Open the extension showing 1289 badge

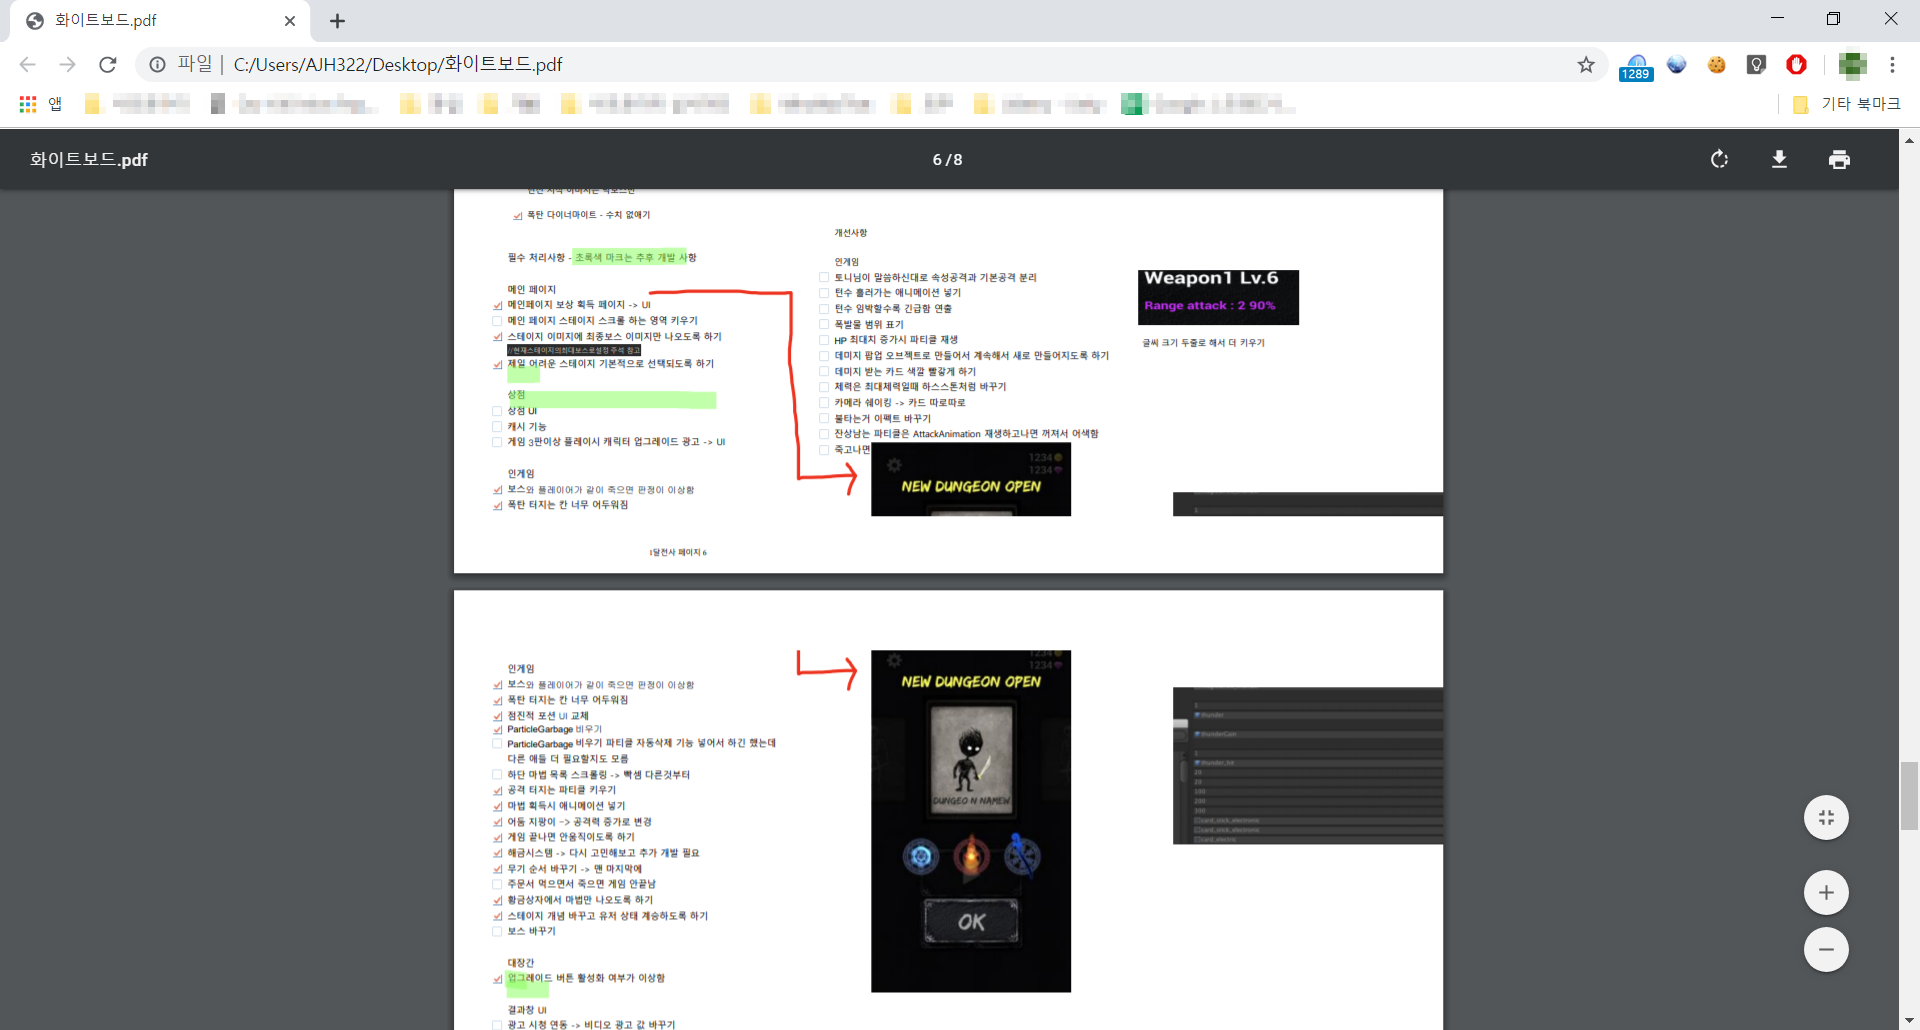click(1636, 66)
